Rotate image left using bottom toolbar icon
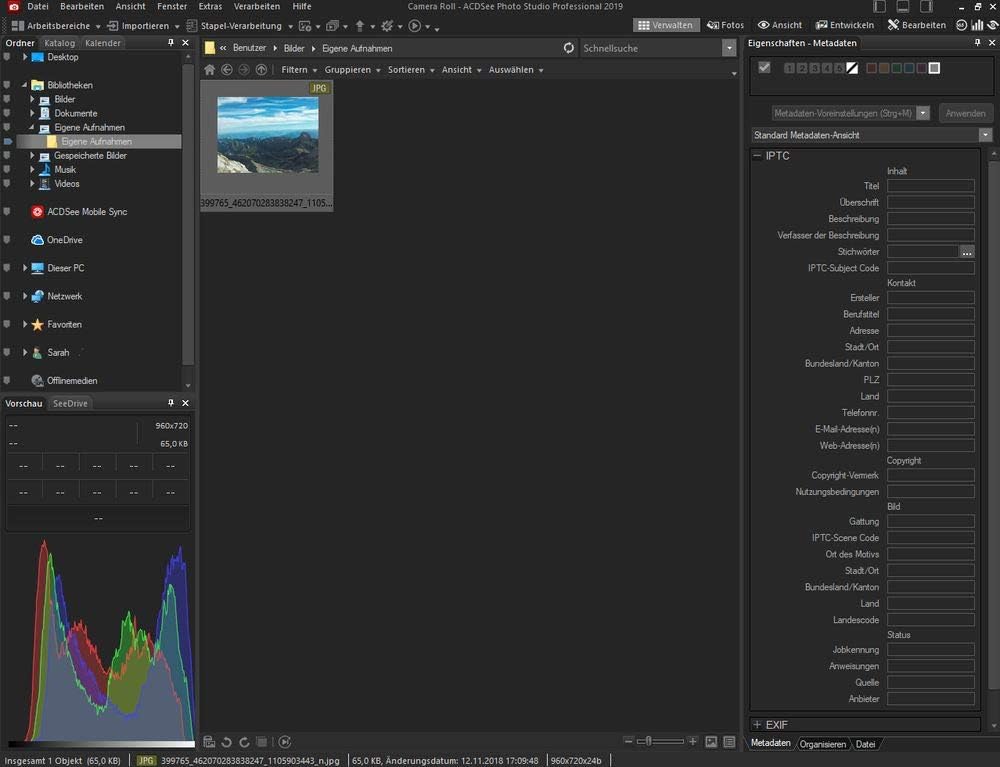This screenshot has height=767, width=1000. [227, 742]
